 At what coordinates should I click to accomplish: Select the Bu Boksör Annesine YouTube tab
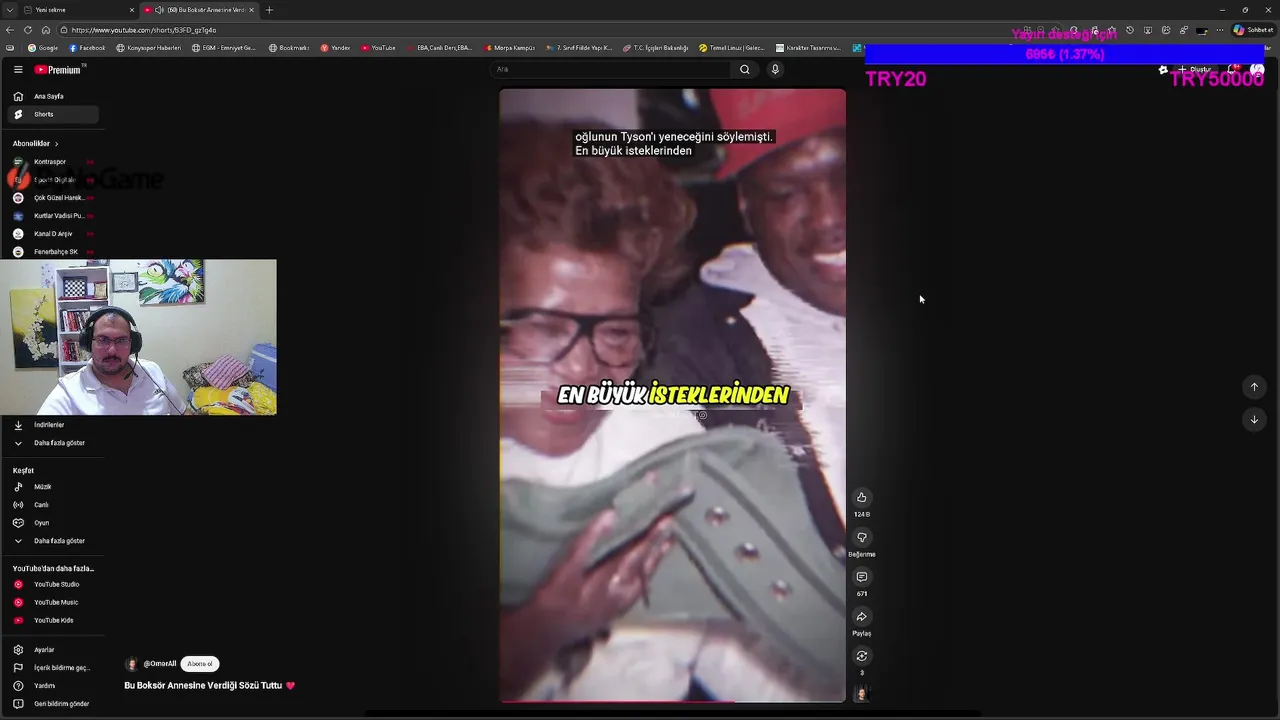point(198,10)
